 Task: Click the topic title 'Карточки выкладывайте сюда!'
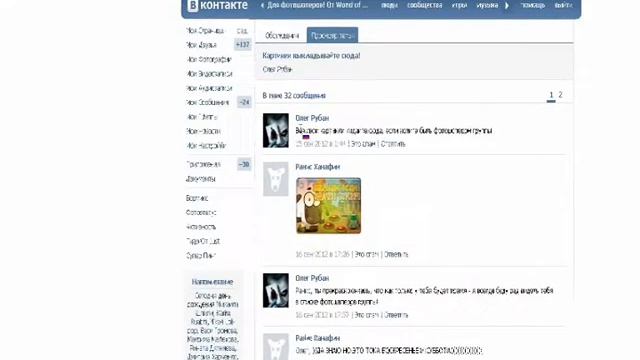coord(311,56)
